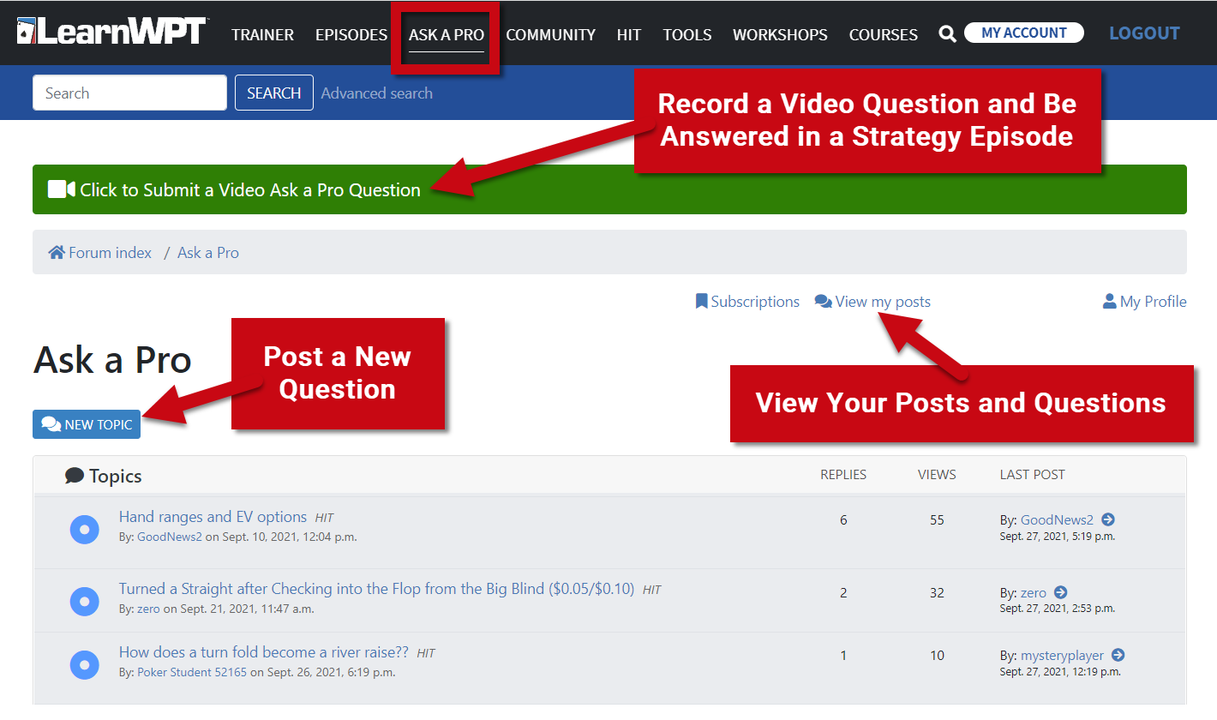This screenshot has width=1217, height=720.
Task: Open the COMMUNITY section
Action: [550, 34]
